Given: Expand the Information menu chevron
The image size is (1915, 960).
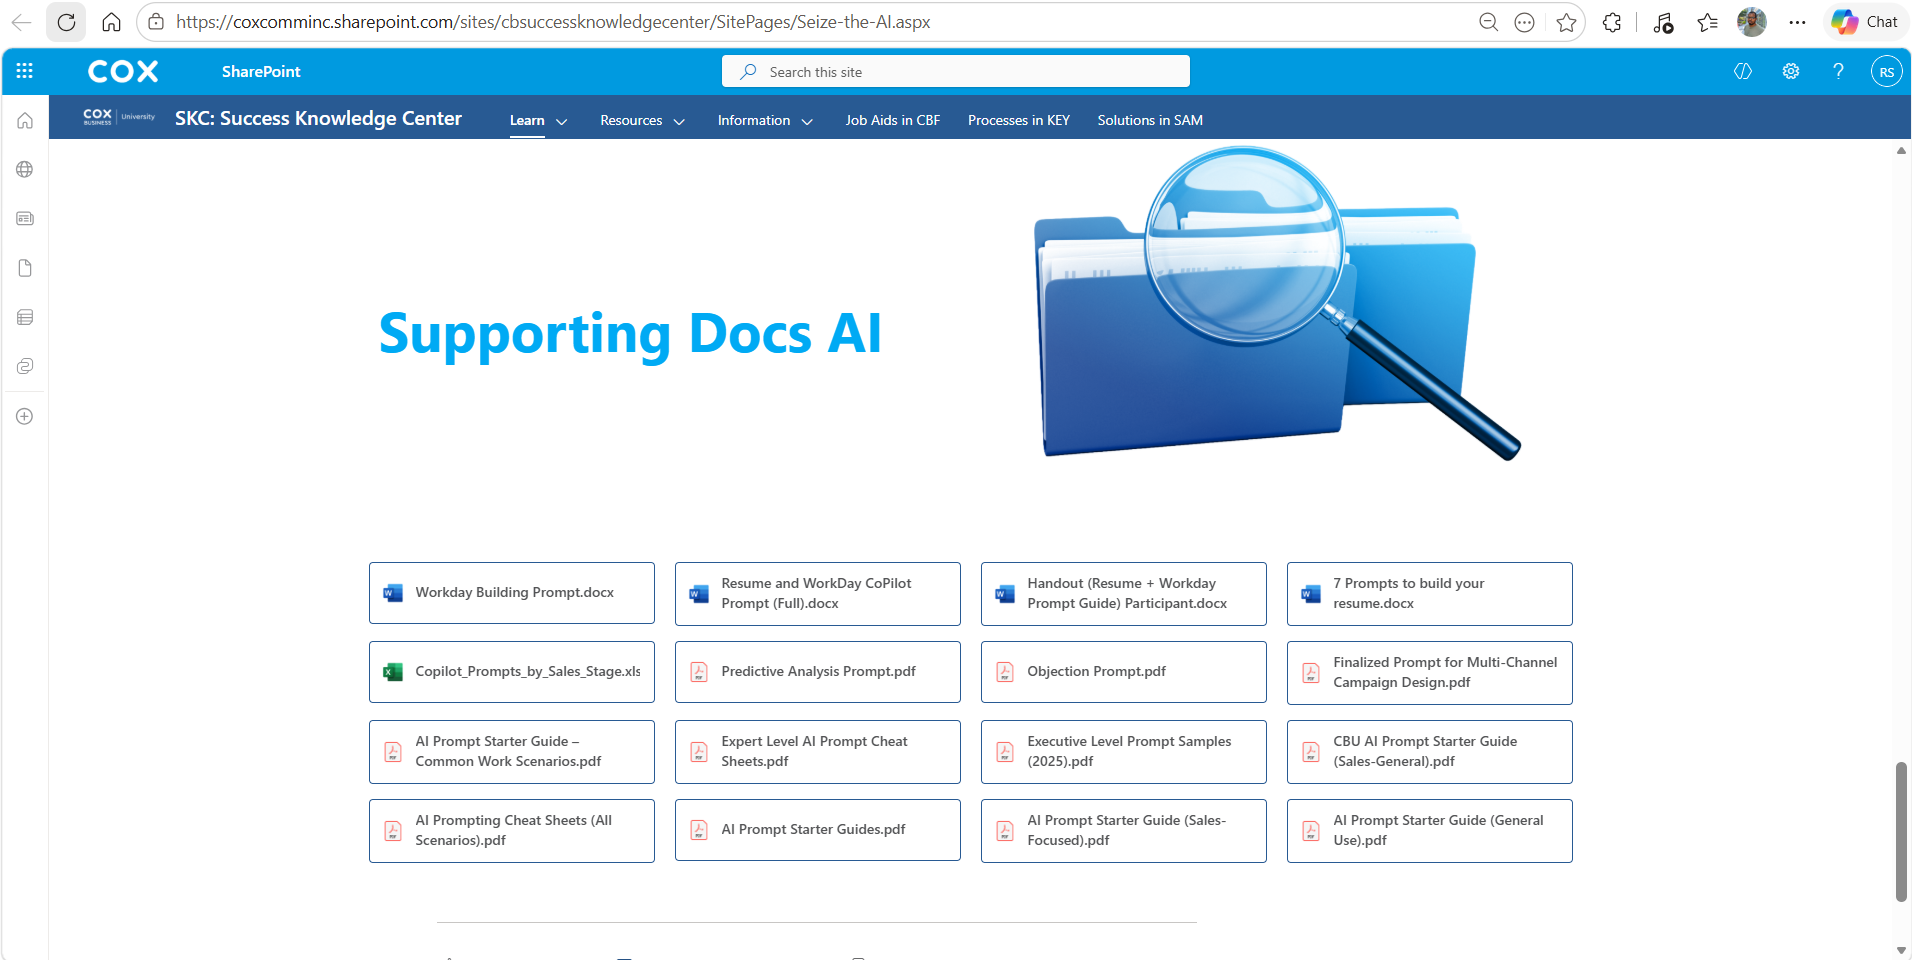Looking at the screenshot, I should point(807,121).
